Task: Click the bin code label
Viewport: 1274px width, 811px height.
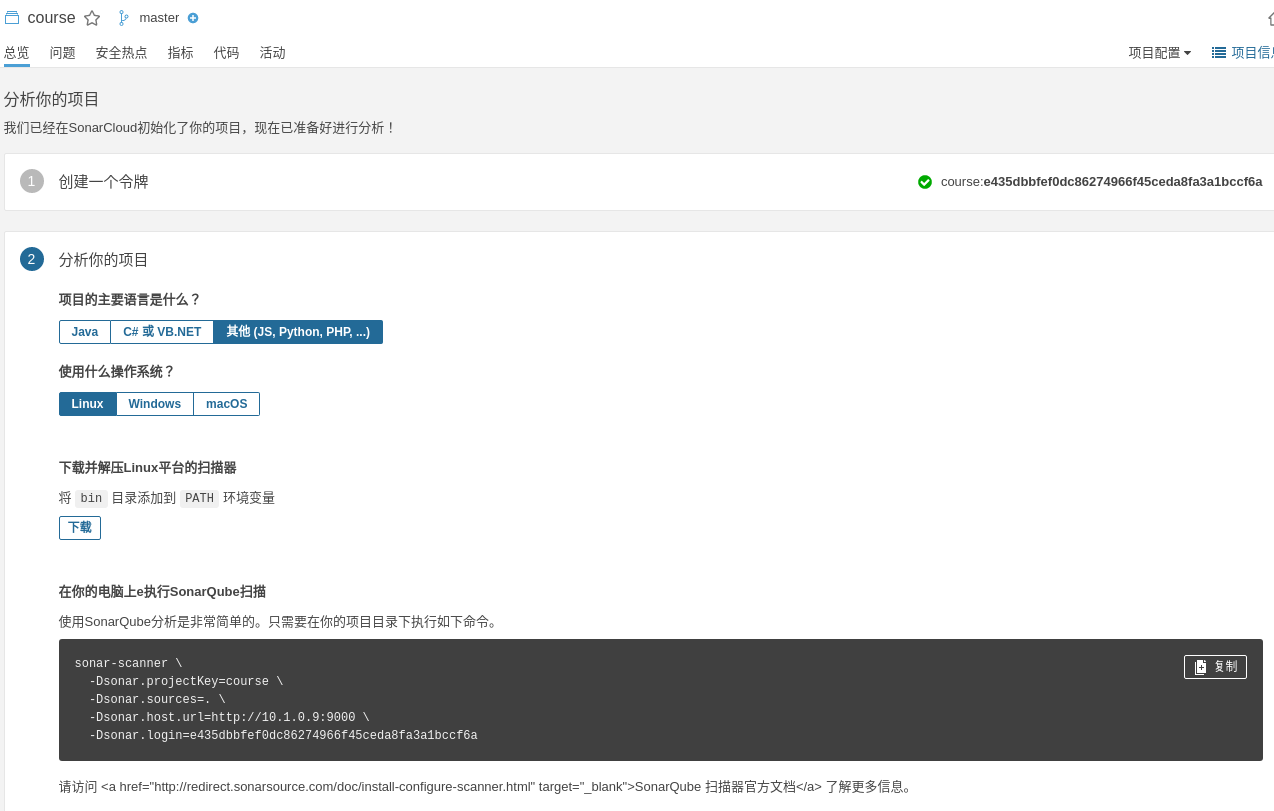Action: 91,498
